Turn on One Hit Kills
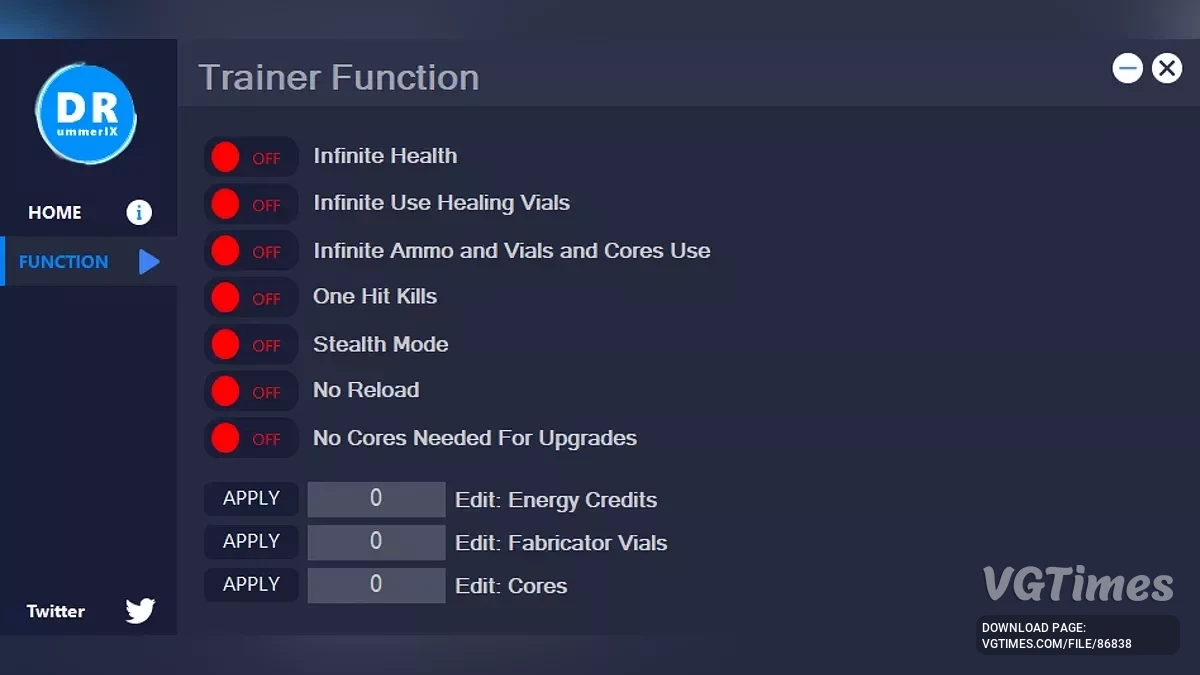Screen dimensions: 1200x675 [x=250, y=298]
